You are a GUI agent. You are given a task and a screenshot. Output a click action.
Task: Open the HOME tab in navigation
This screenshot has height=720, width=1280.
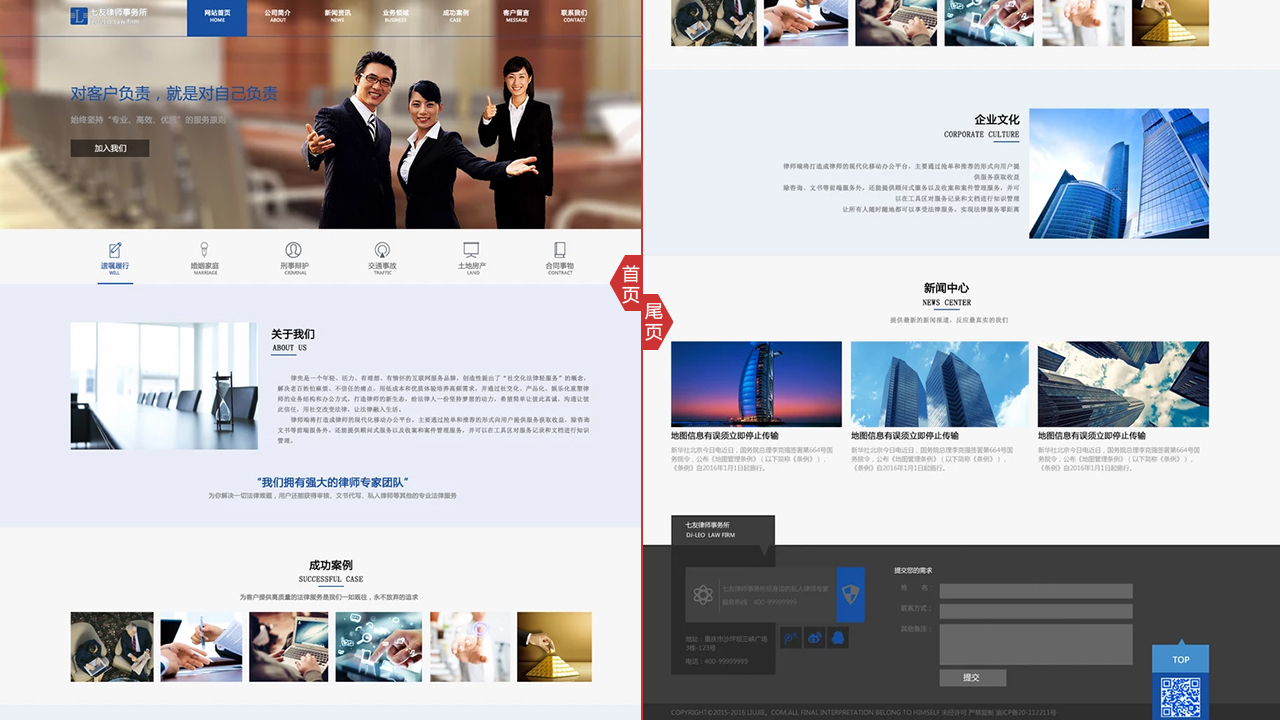[217, 17]
